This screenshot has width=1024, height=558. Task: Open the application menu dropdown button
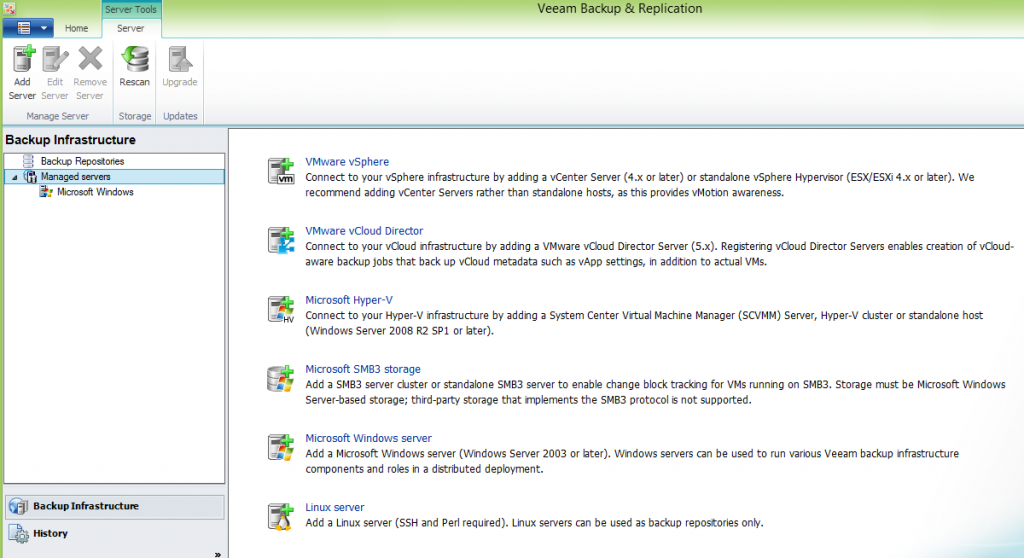pos(28,28)
